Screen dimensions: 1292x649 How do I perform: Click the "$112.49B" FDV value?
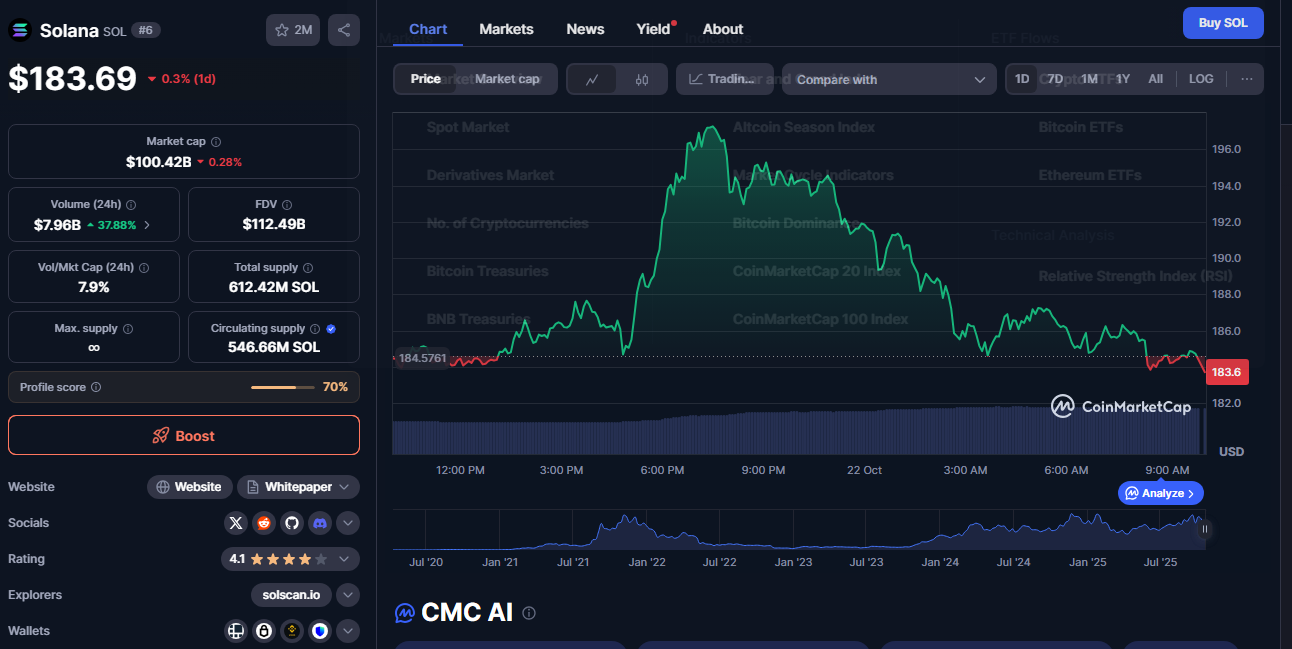click(x=274, y=224)
